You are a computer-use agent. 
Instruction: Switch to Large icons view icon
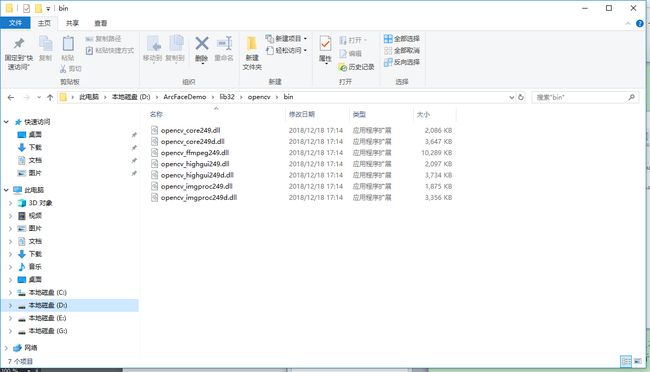tap(638, 361)
